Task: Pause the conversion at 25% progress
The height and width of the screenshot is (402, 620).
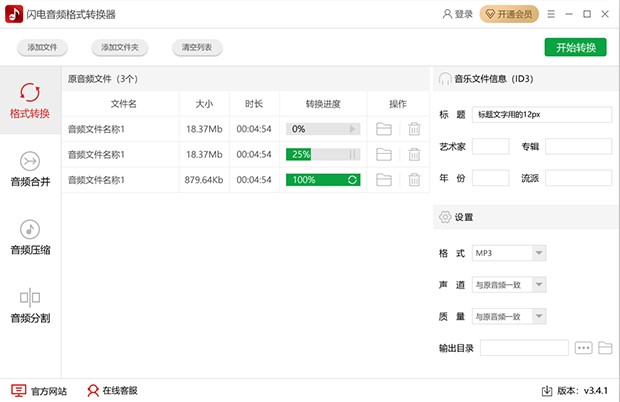Action: [352, 154]
